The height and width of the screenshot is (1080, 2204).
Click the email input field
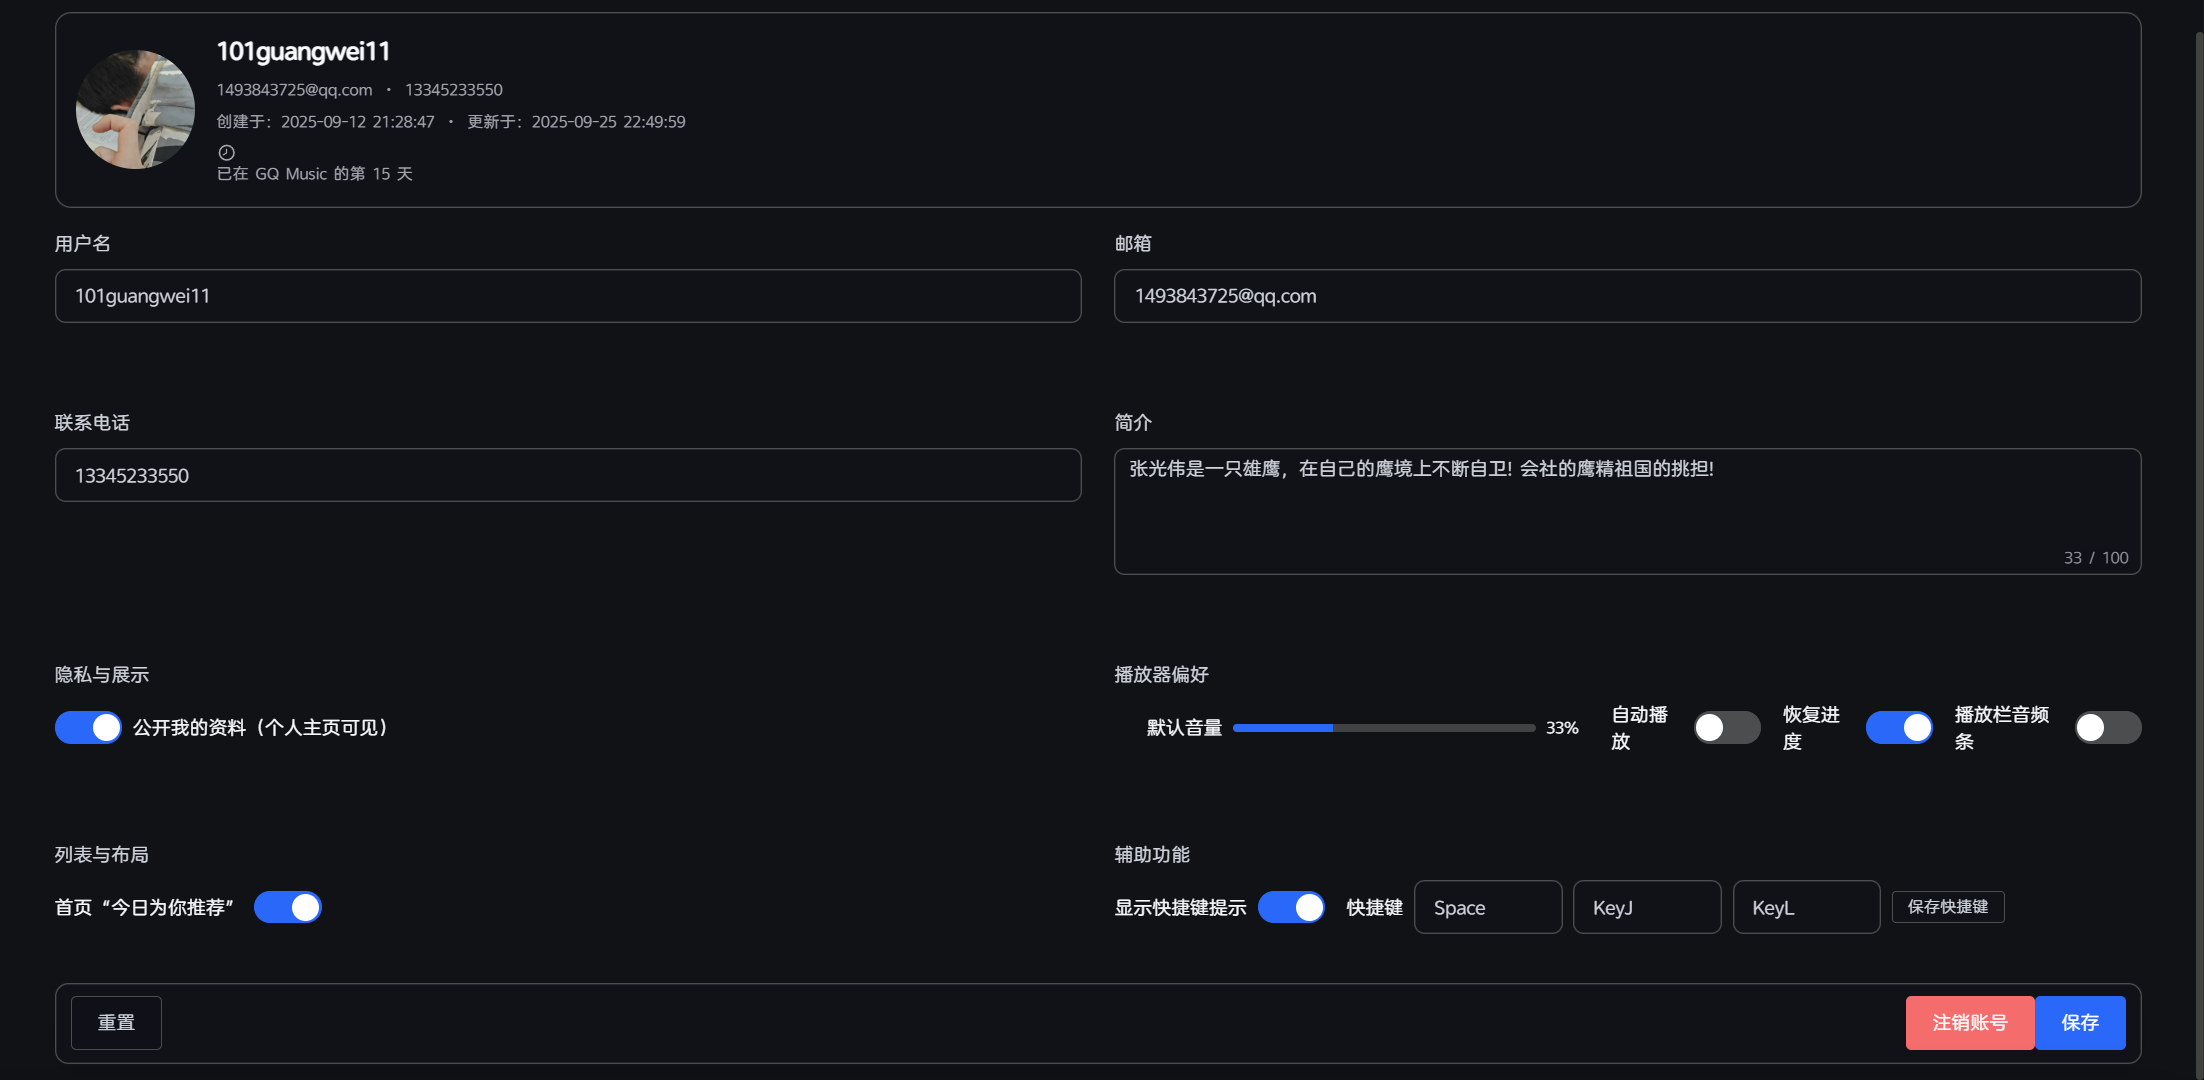point(1627,296)
